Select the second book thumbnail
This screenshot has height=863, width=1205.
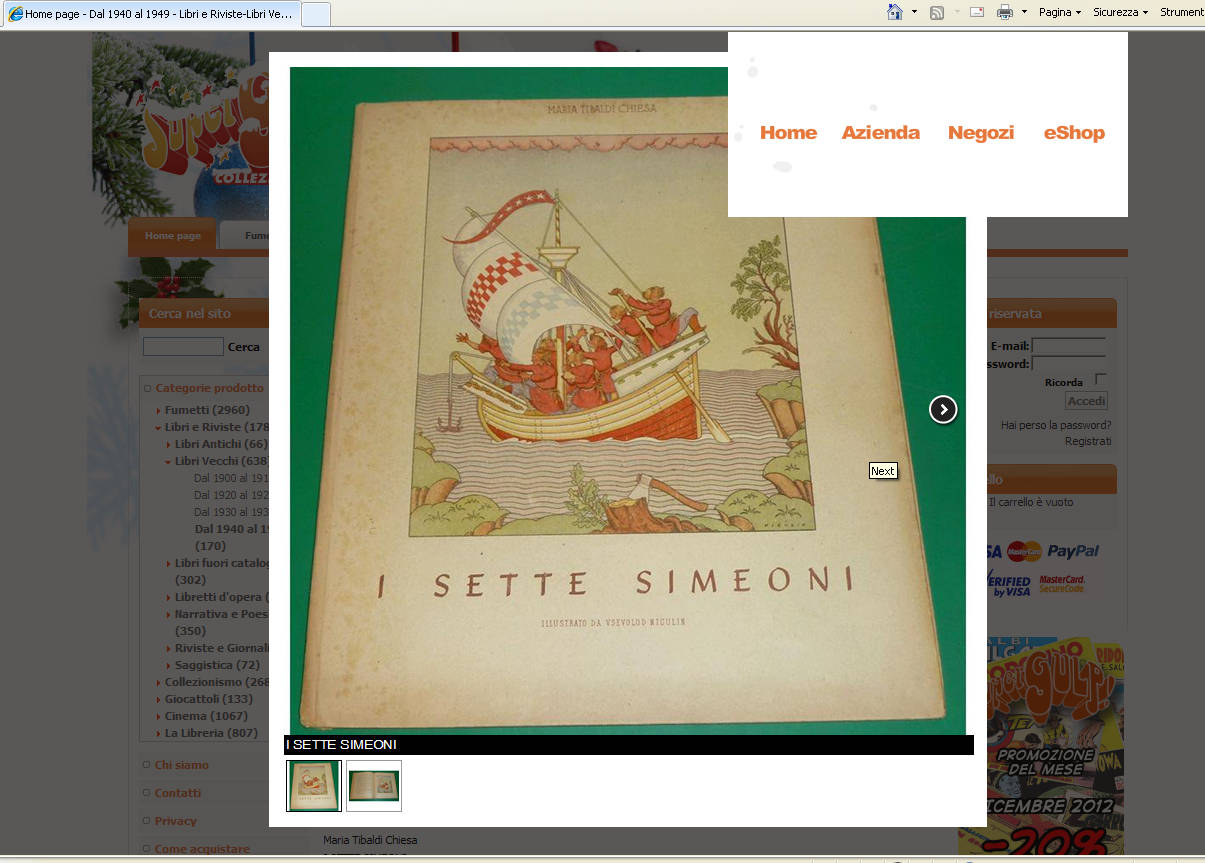[x=374, y=786]
